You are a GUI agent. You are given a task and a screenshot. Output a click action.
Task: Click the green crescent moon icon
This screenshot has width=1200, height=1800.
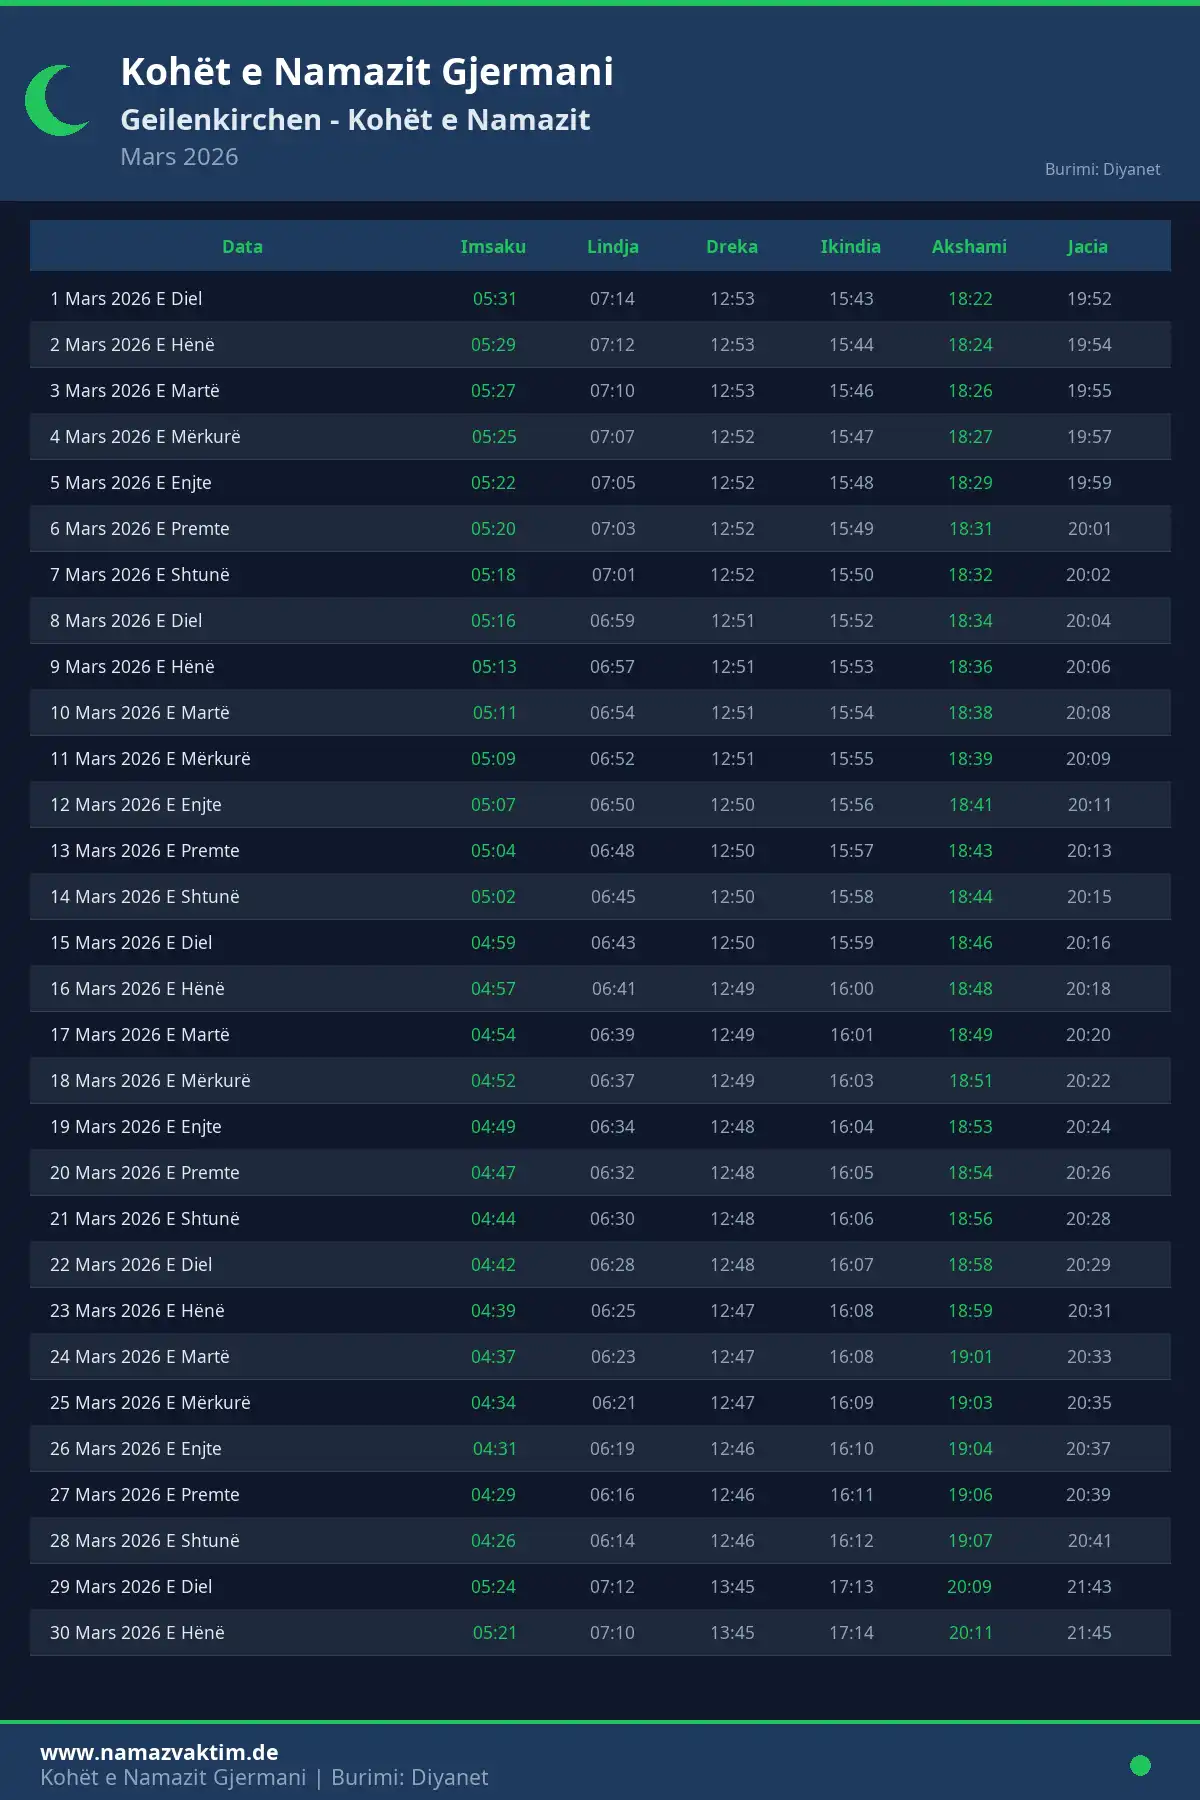(55, 101)
